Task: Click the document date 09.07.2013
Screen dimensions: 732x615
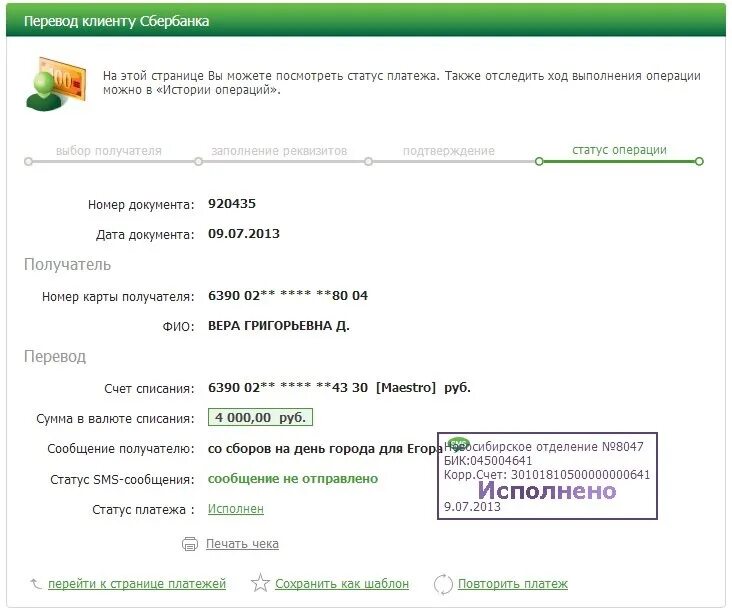Action: click(244, 233)
